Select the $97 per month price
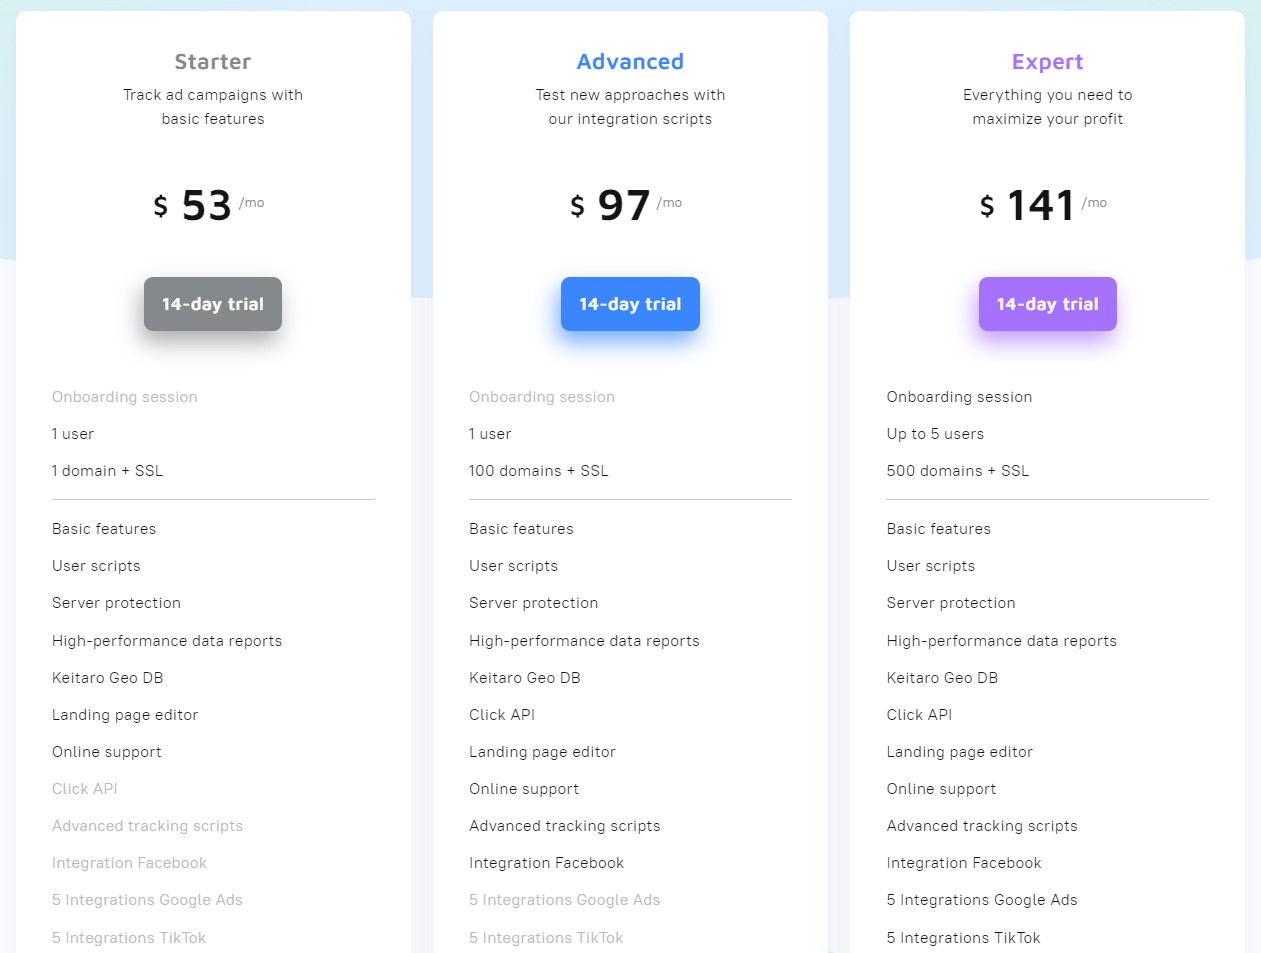The height and width of the screenshot is (953, 1261). coord(626,205)
